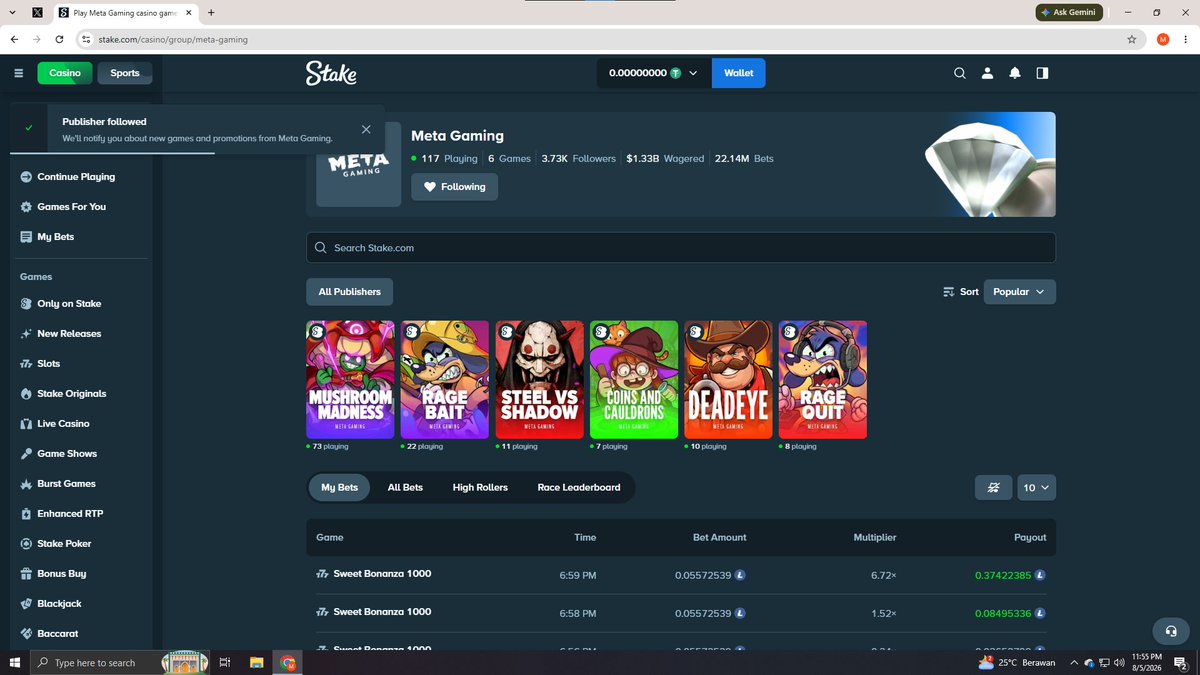This screenshot has width=1200, height=675.
Task: Click the Wallet button
Action: [x=739, y=73]
